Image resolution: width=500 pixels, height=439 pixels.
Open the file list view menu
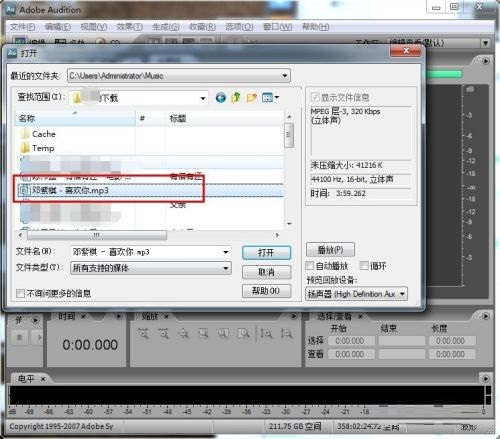(x=270, y=97)
